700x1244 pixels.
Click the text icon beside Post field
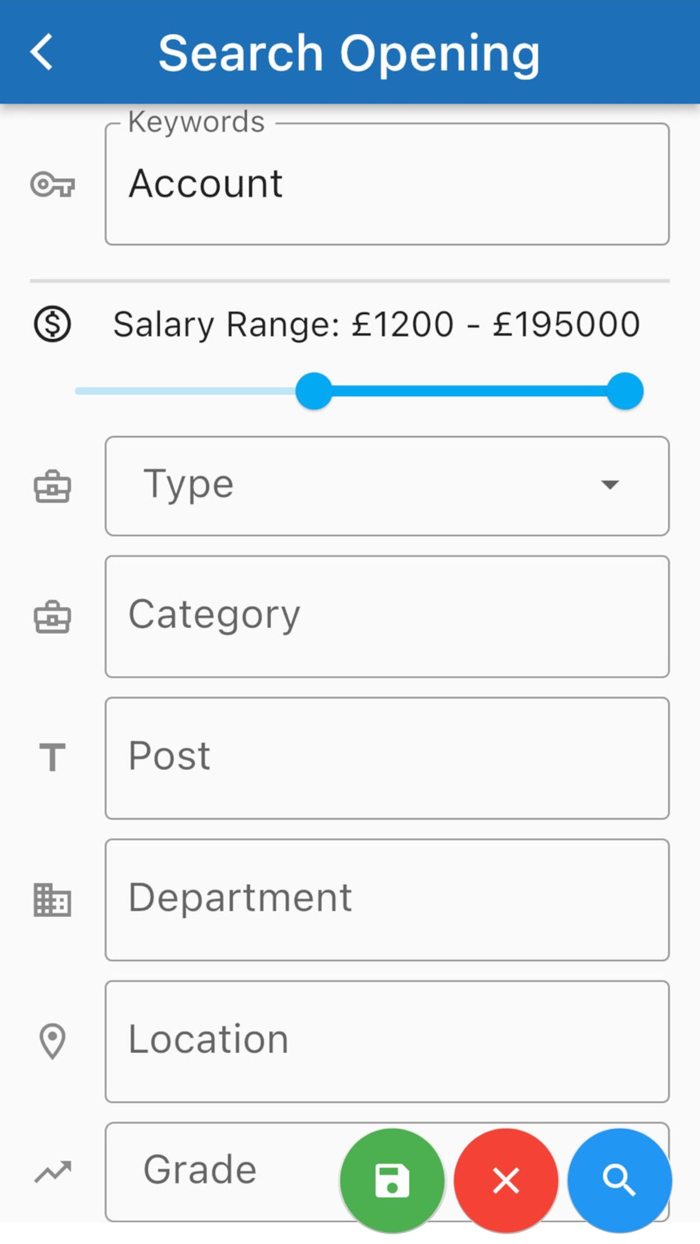point(51,758)
